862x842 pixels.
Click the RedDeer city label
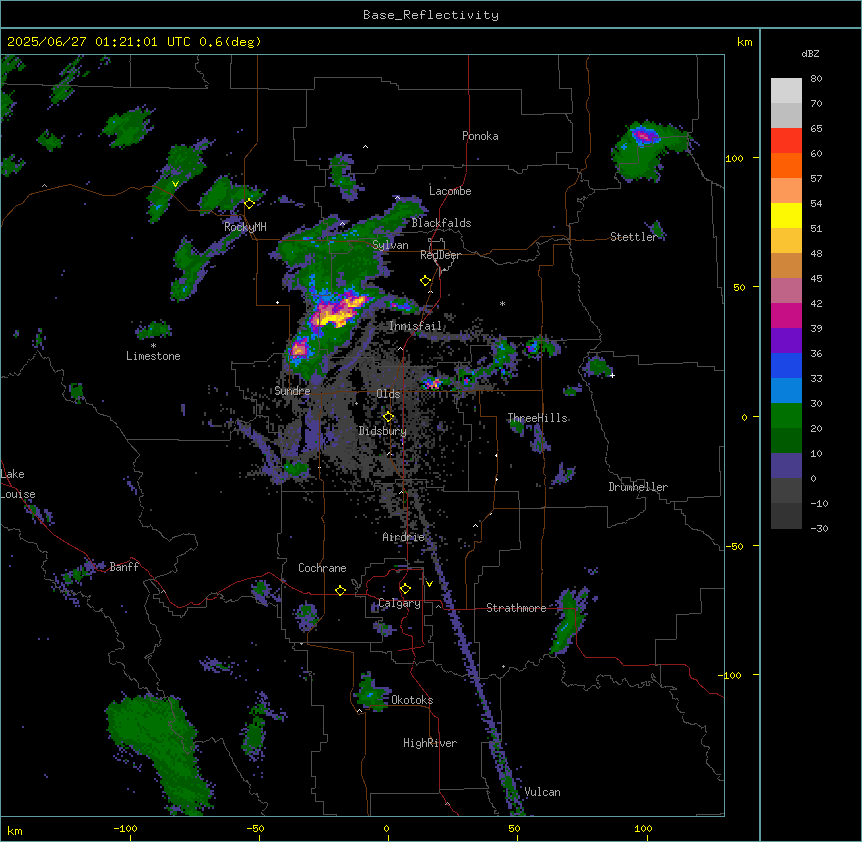[x=440, y=255]
